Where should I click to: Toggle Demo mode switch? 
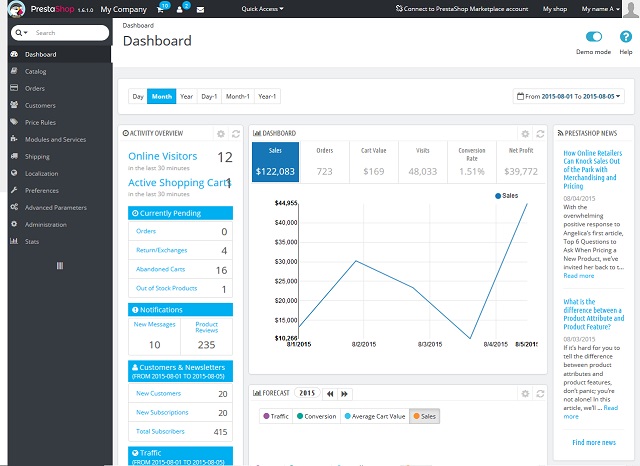594,36
